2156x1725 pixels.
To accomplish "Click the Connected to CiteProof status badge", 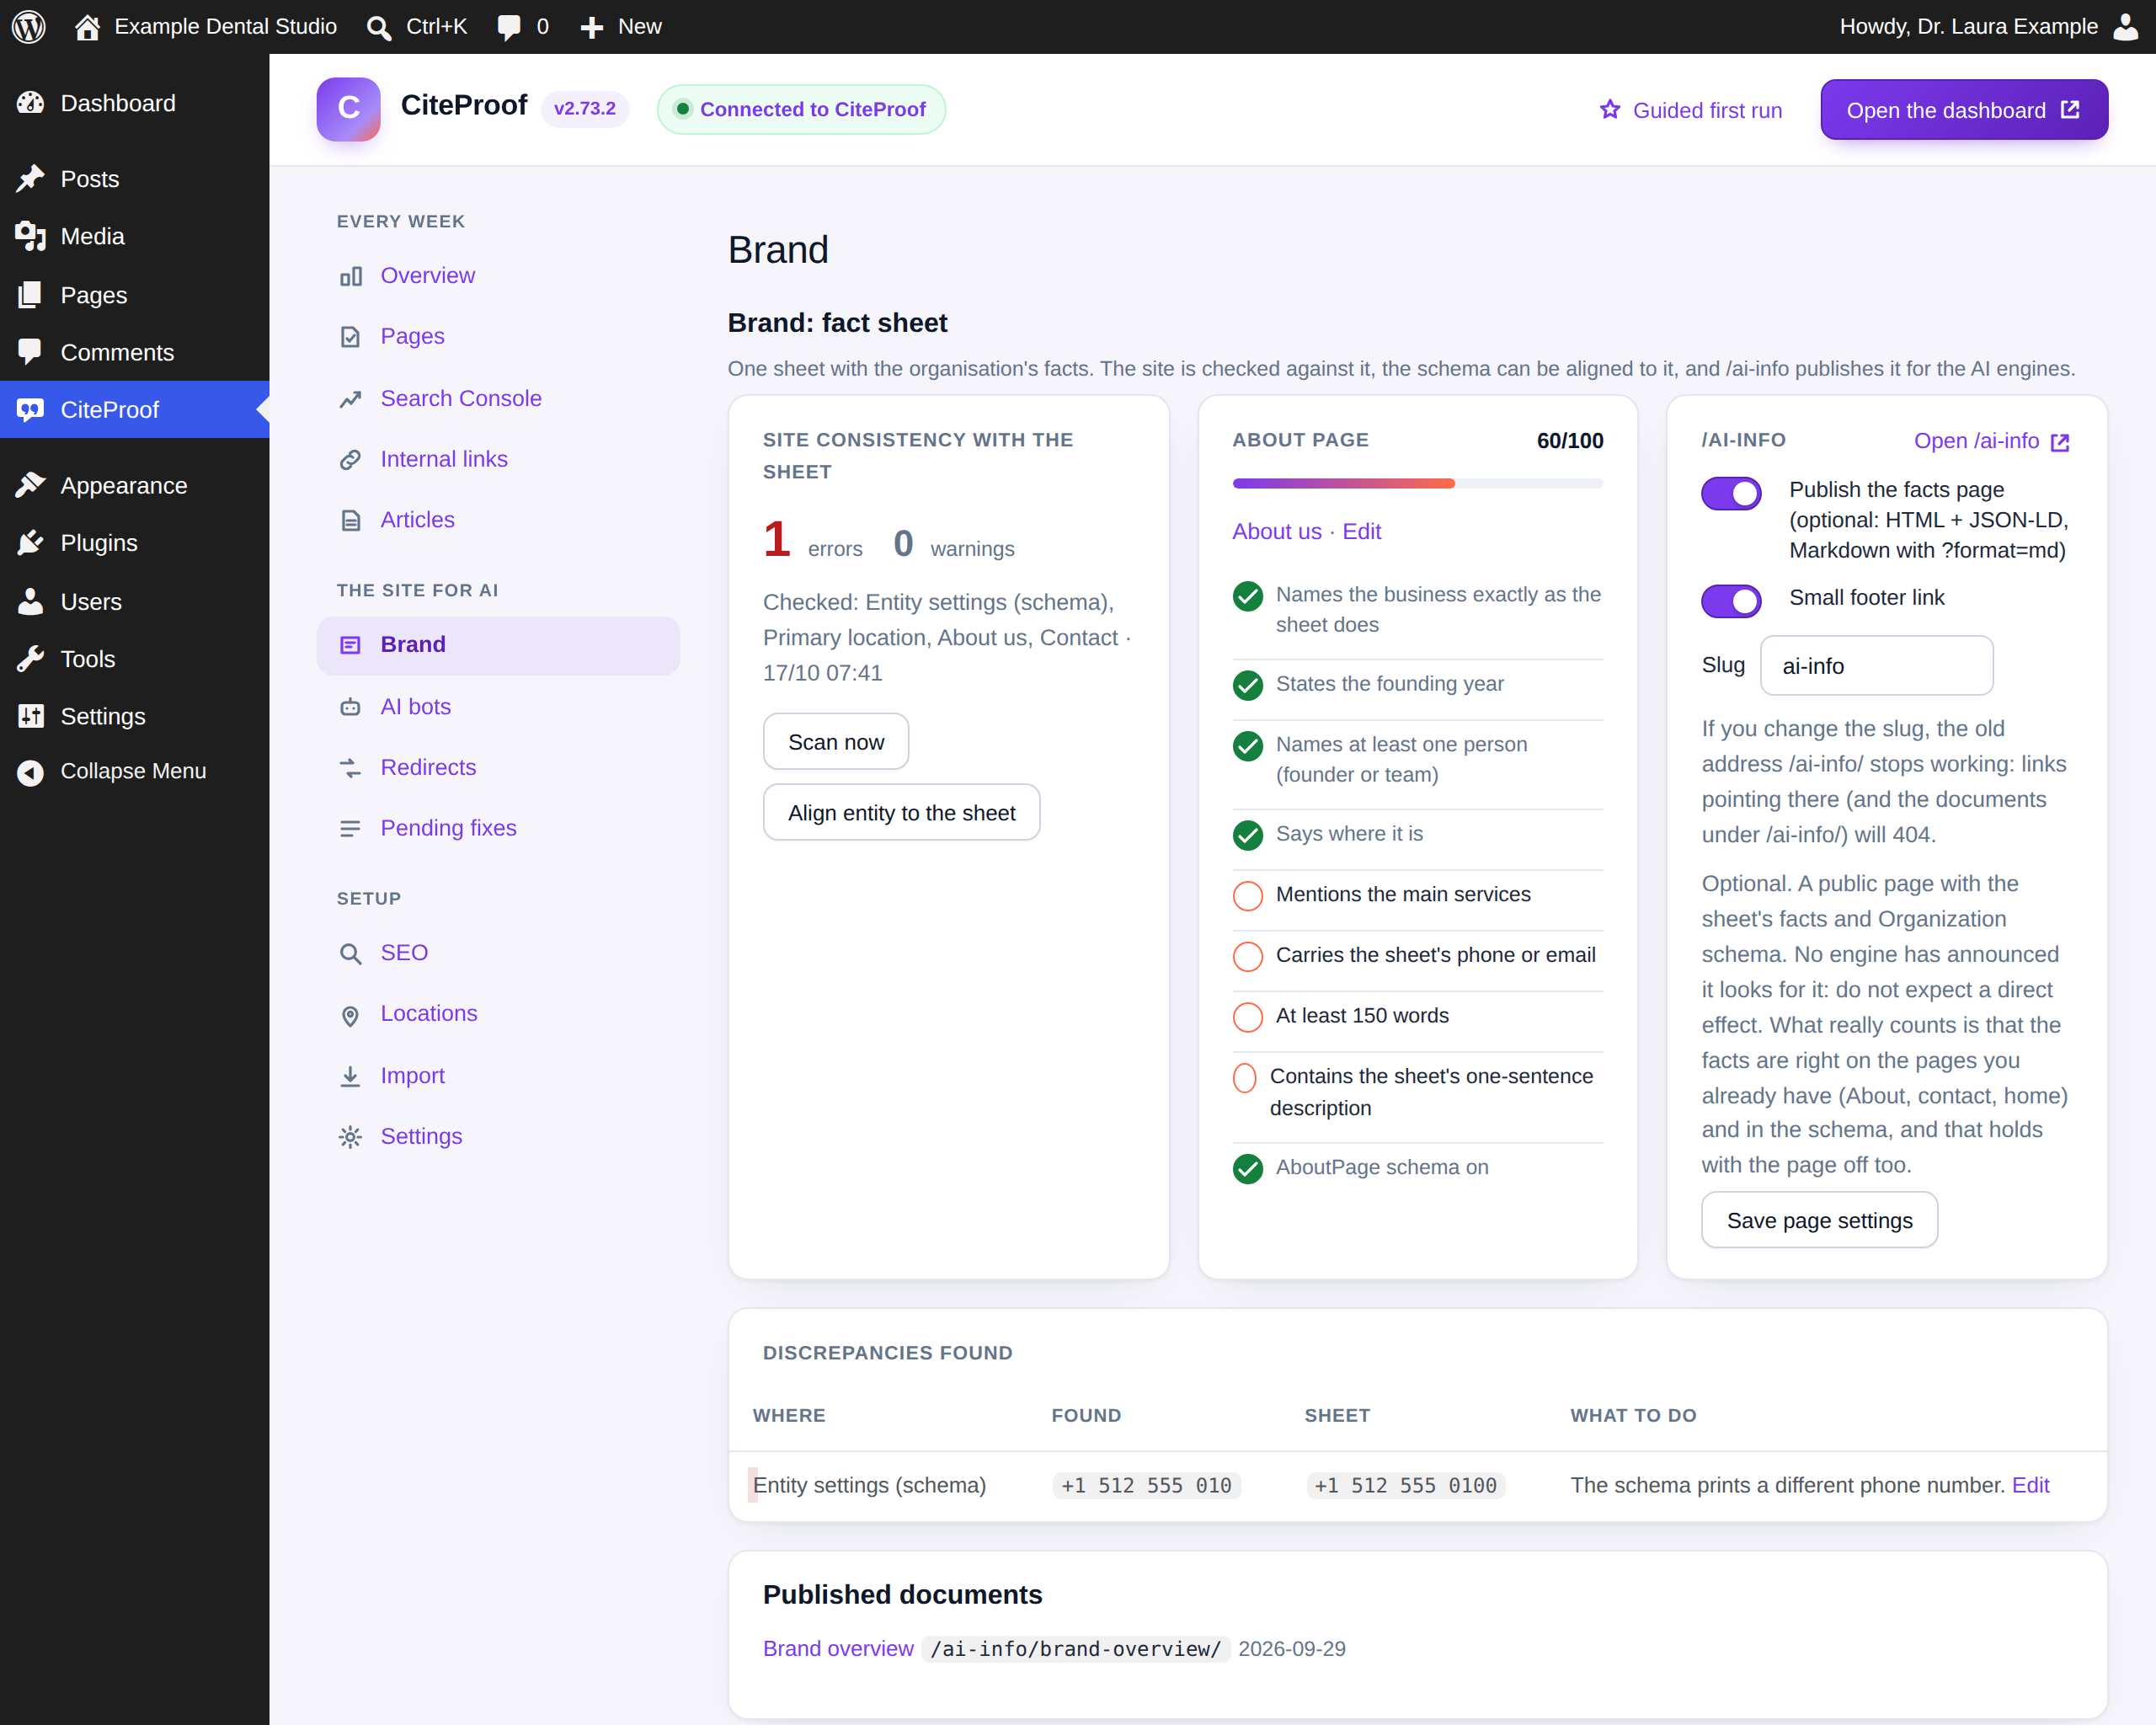I will pyautogui.click(x=801, y=109).
